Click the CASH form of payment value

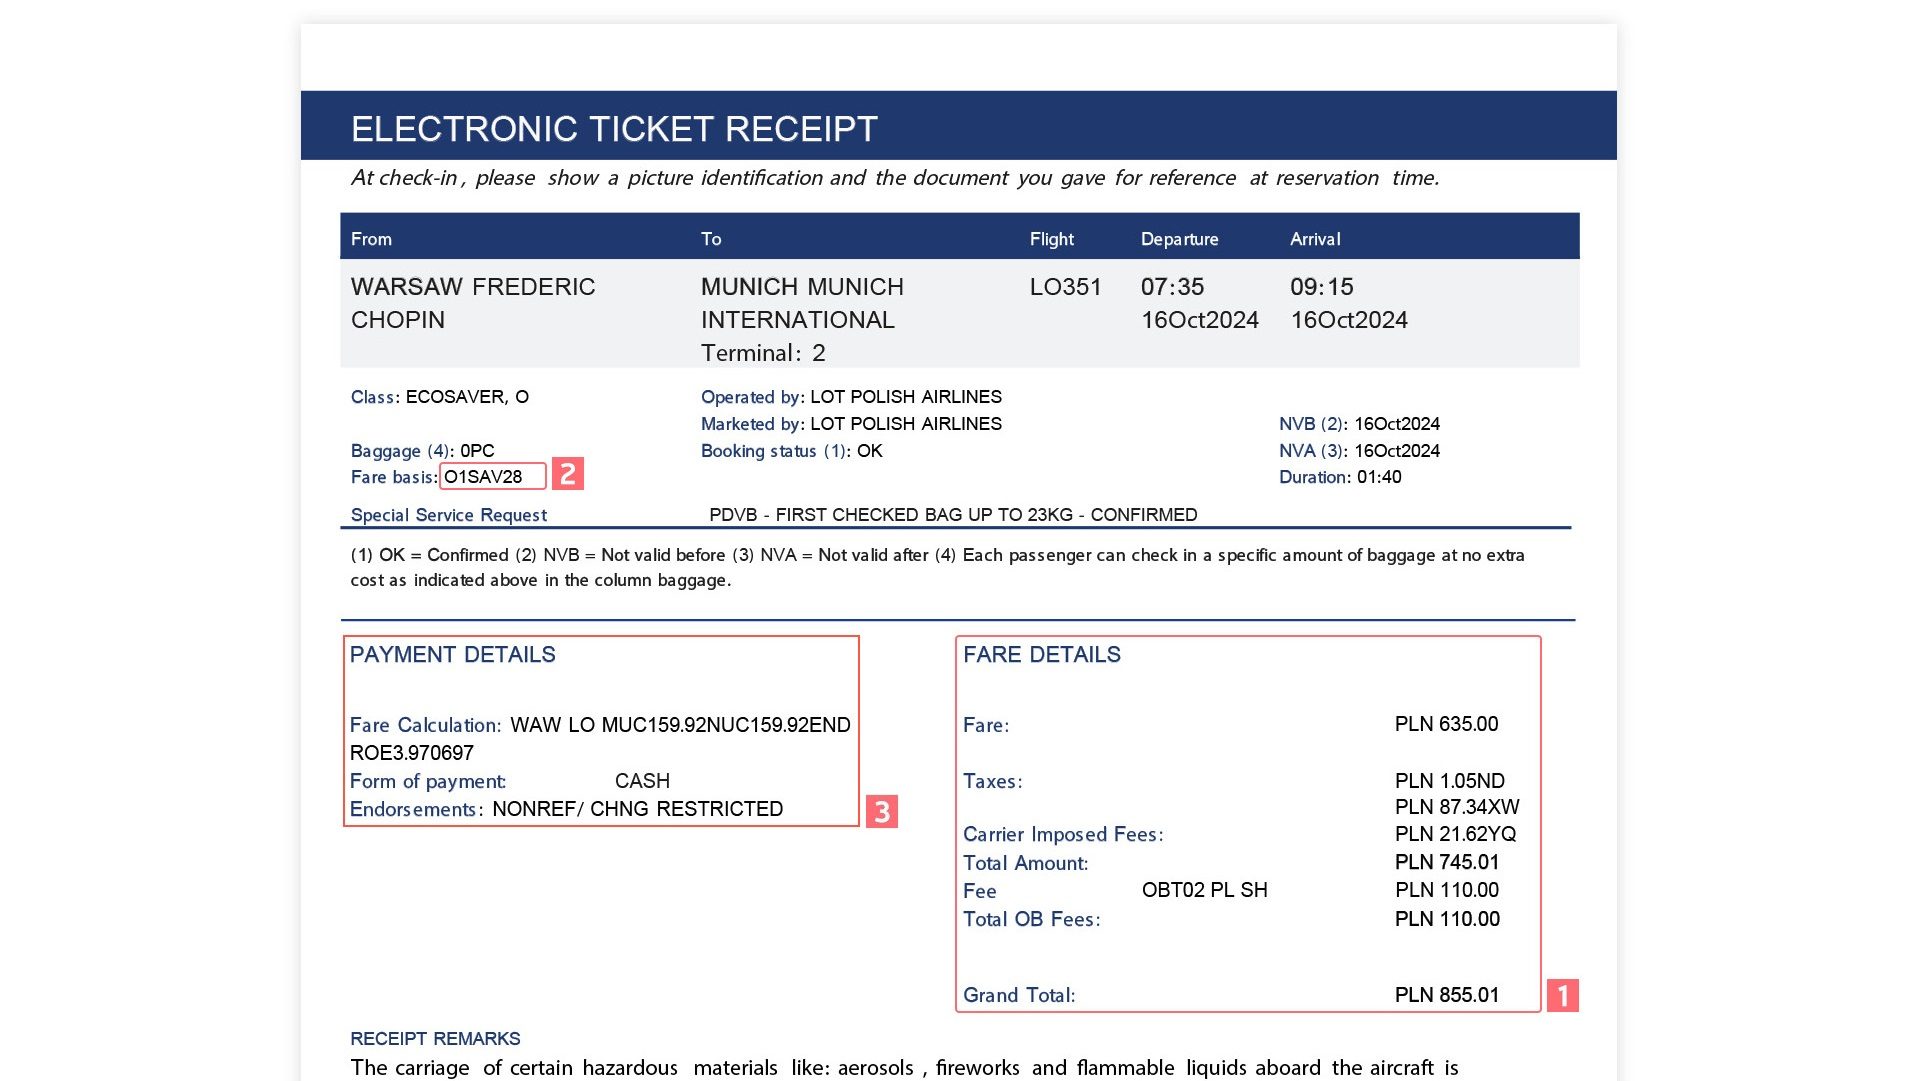point(642,781)
